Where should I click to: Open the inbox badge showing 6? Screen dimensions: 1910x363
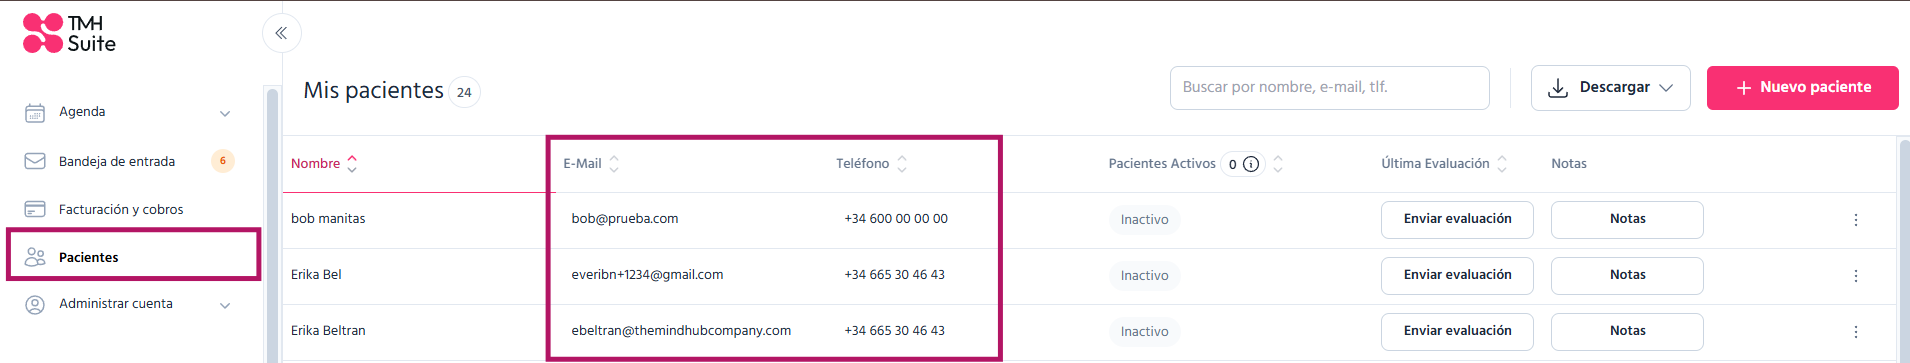coord(223,161)
